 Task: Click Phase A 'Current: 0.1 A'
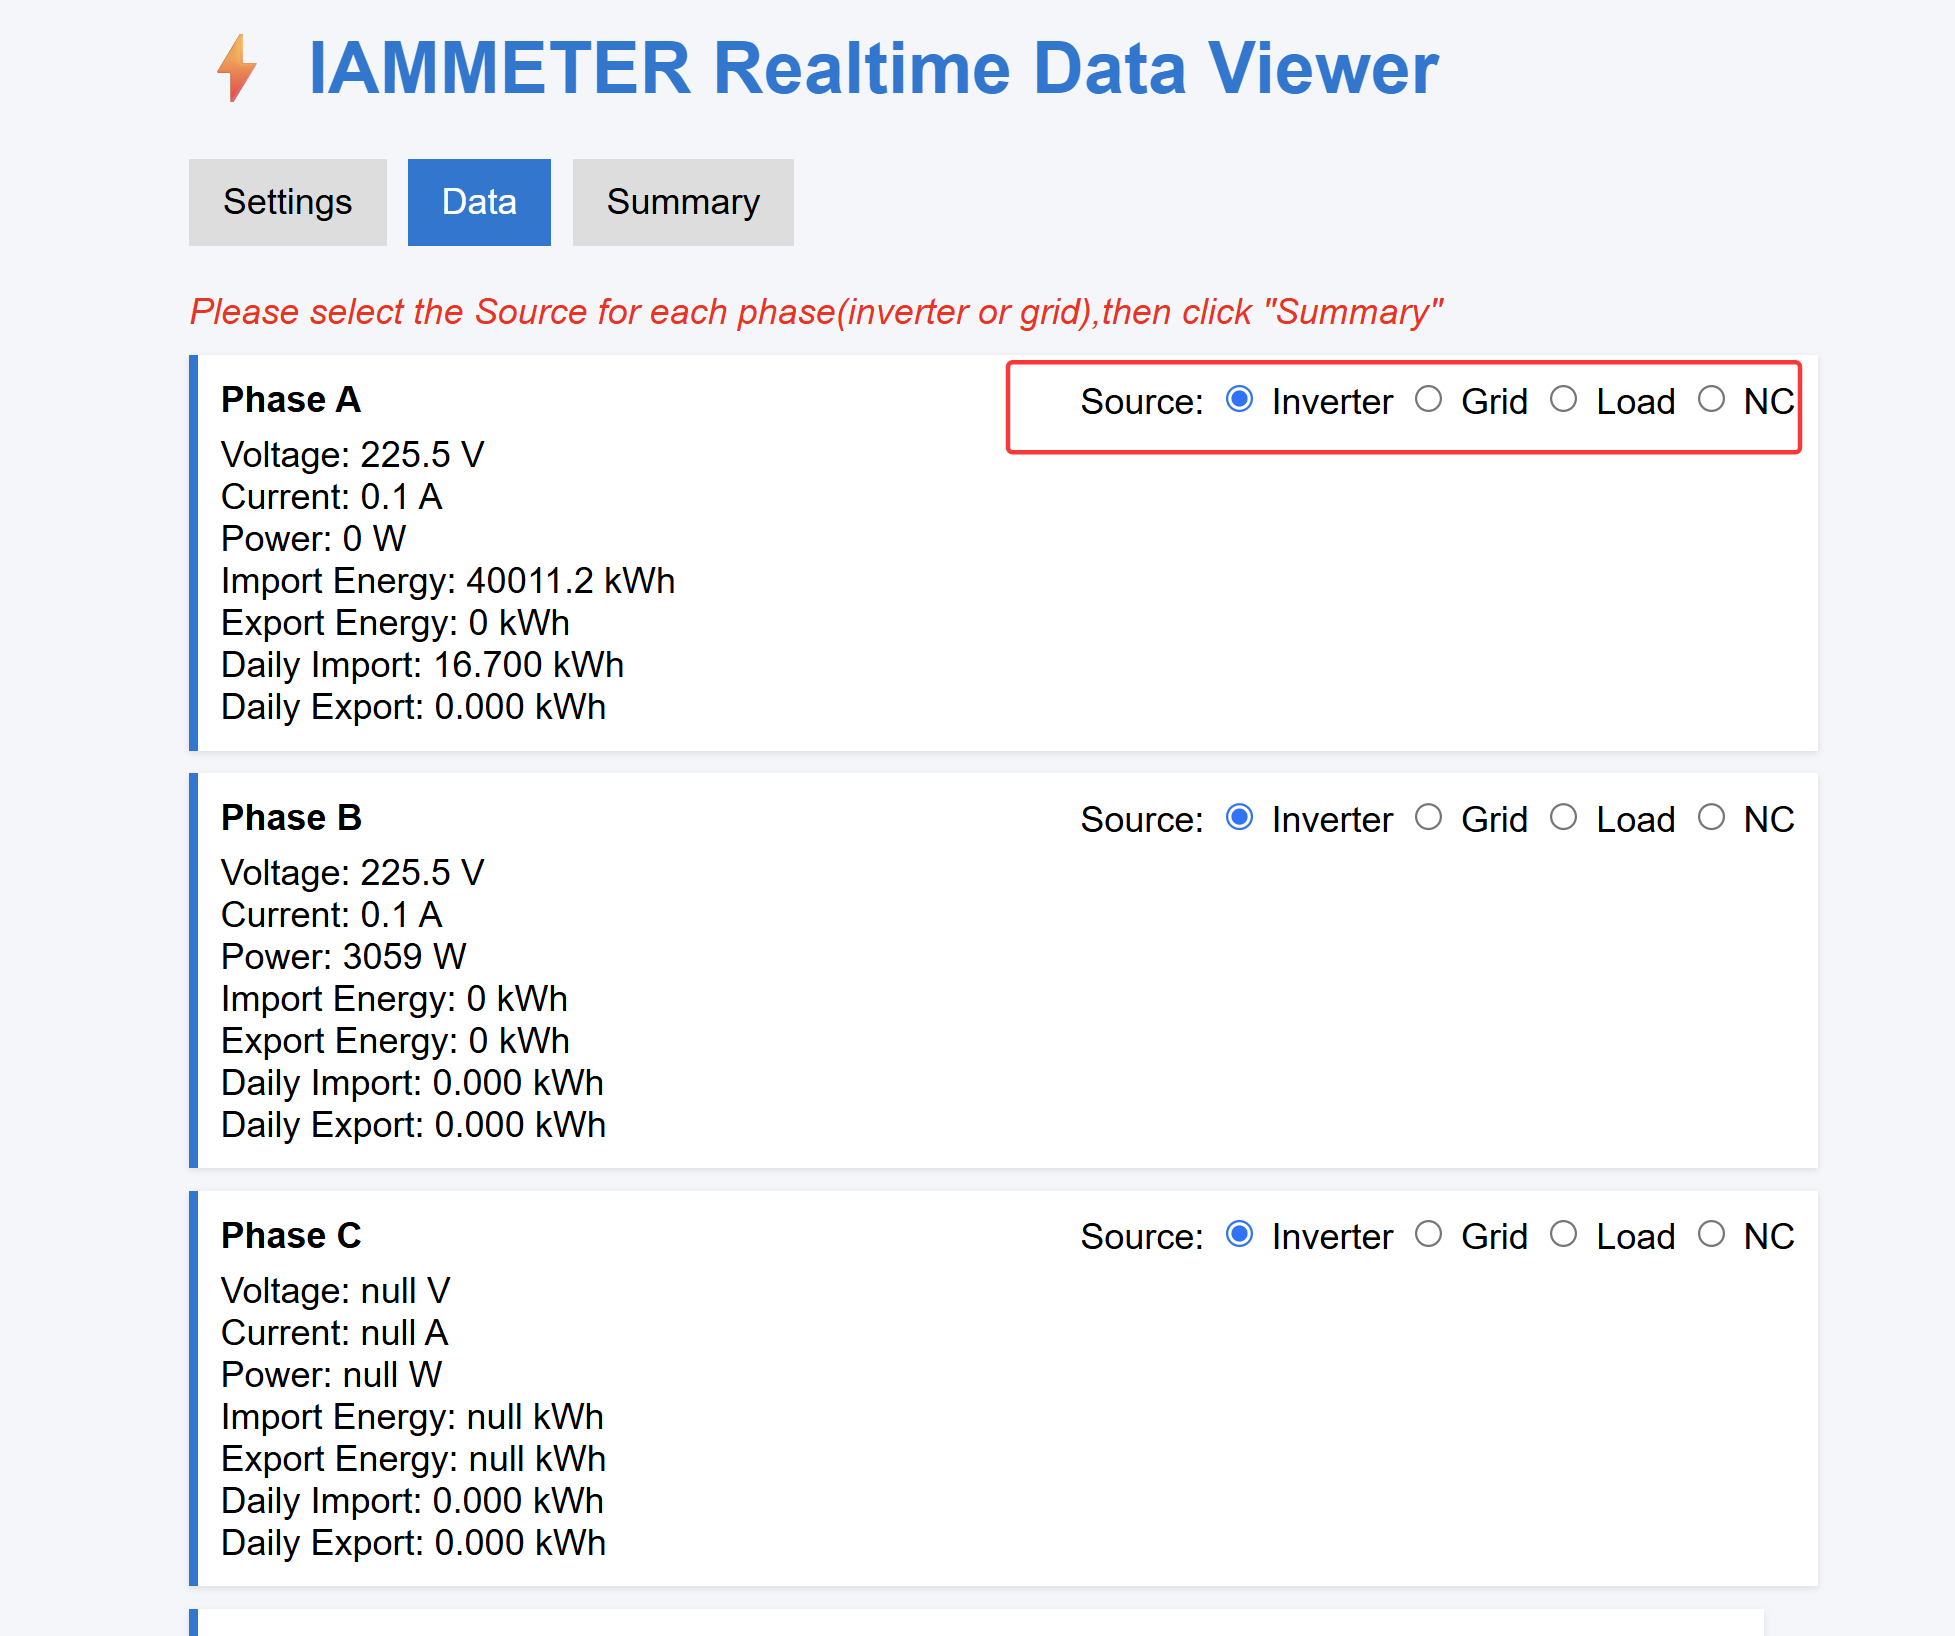(x=331, y=497)
